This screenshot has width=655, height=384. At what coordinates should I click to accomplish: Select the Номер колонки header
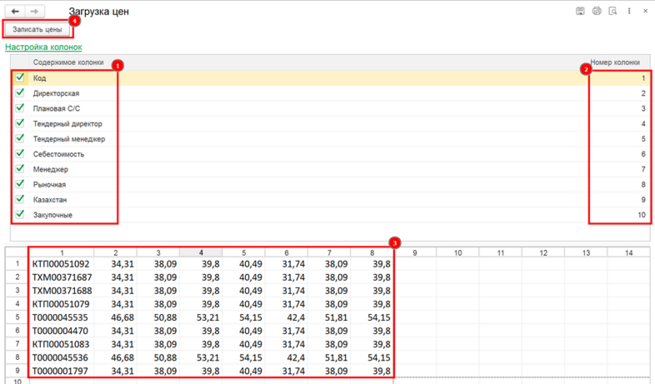[x=615, y=62]
